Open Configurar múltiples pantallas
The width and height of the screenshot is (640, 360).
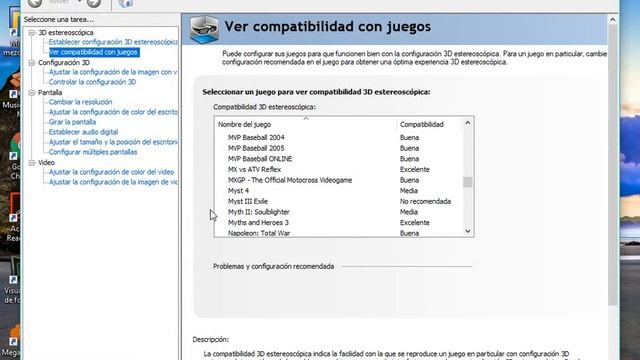pyautogui.click(x=93, y=152)
